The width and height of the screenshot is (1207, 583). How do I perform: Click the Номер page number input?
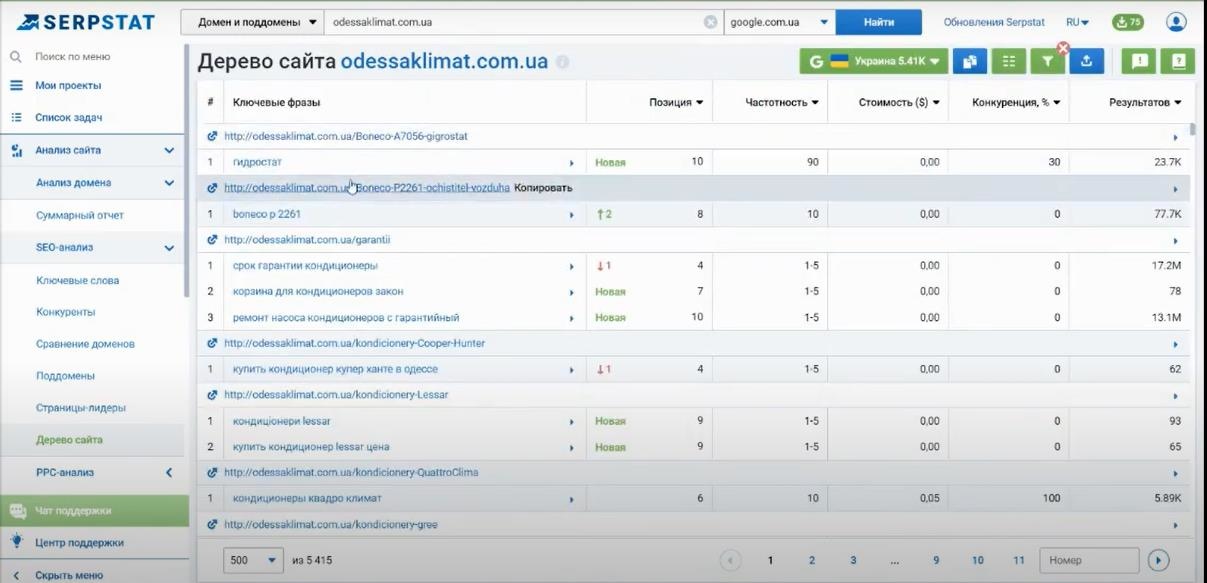point(1089,561)
